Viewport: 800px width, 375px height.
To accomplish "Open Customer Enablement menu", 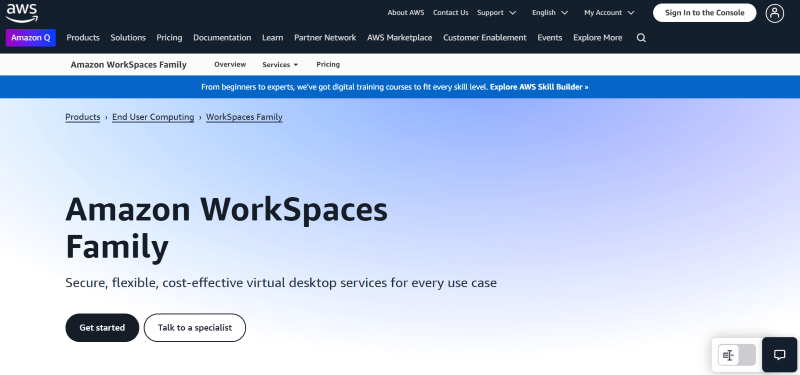I will pos(485,38).
